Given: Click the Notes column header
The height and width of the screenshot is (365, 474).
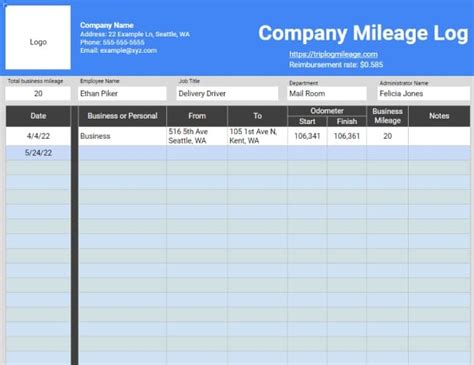Looking at the screenshot, I should [439, 116].
